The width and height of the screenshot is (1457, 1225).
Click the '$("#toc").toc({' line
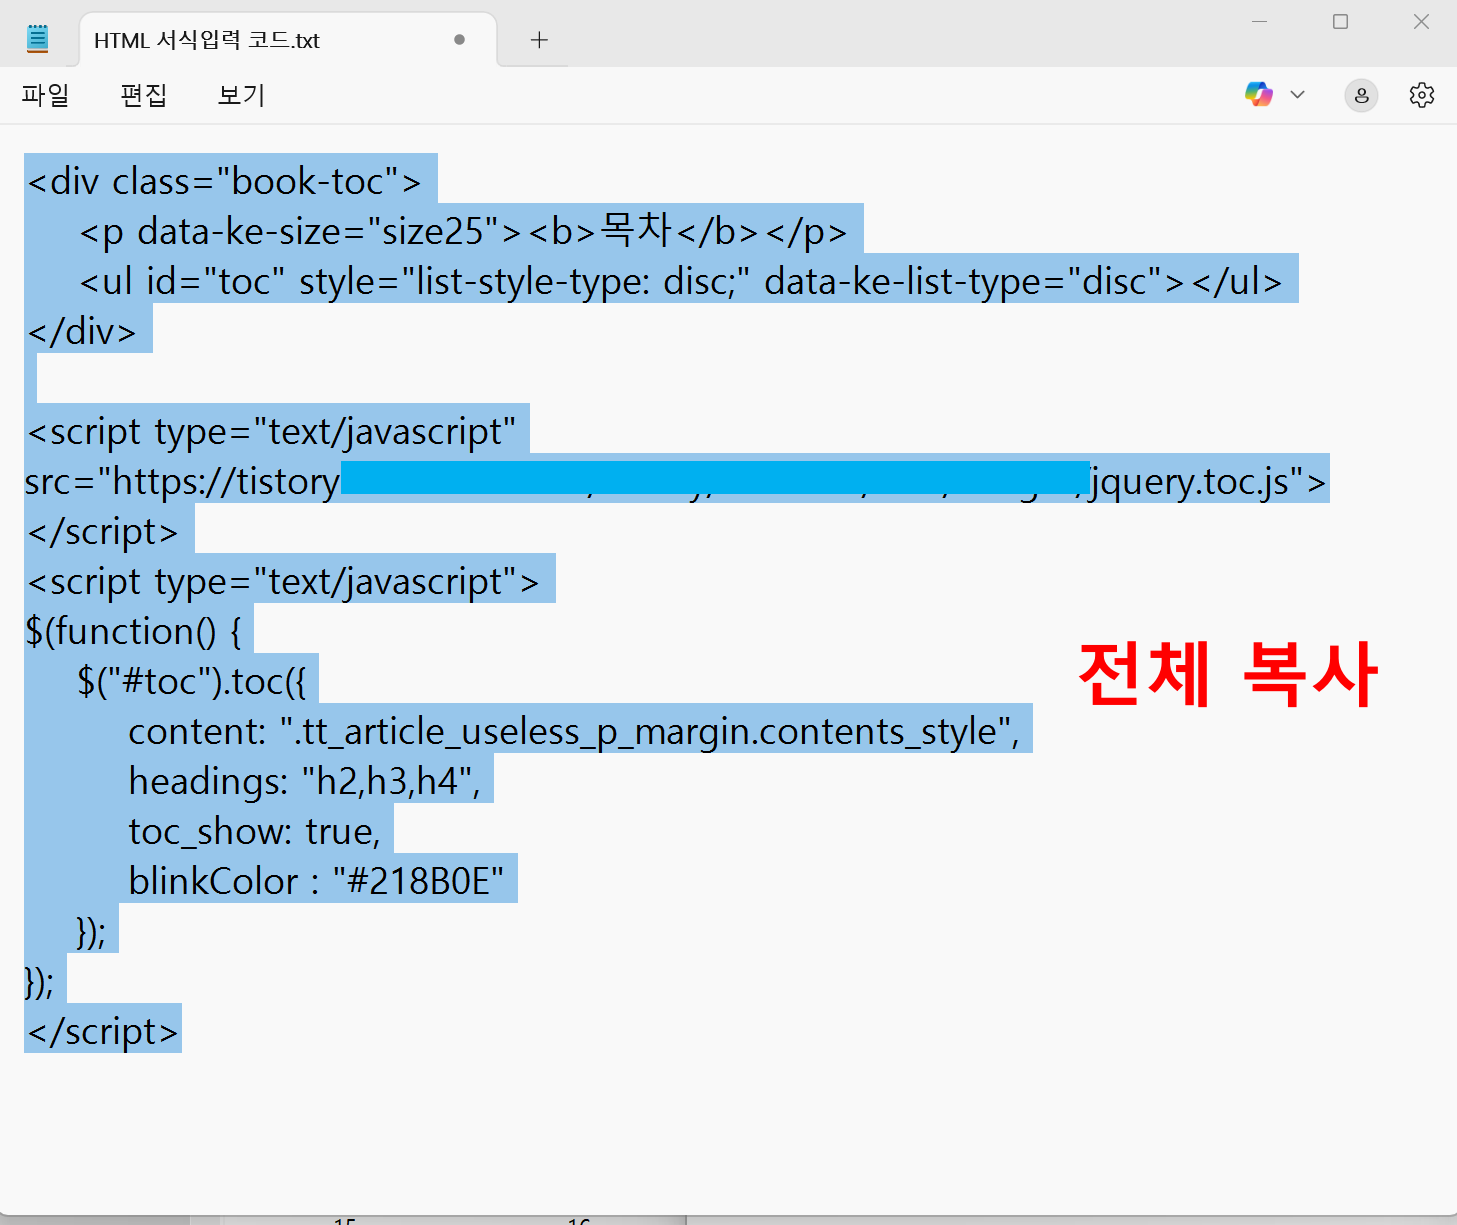coord(192,681)
